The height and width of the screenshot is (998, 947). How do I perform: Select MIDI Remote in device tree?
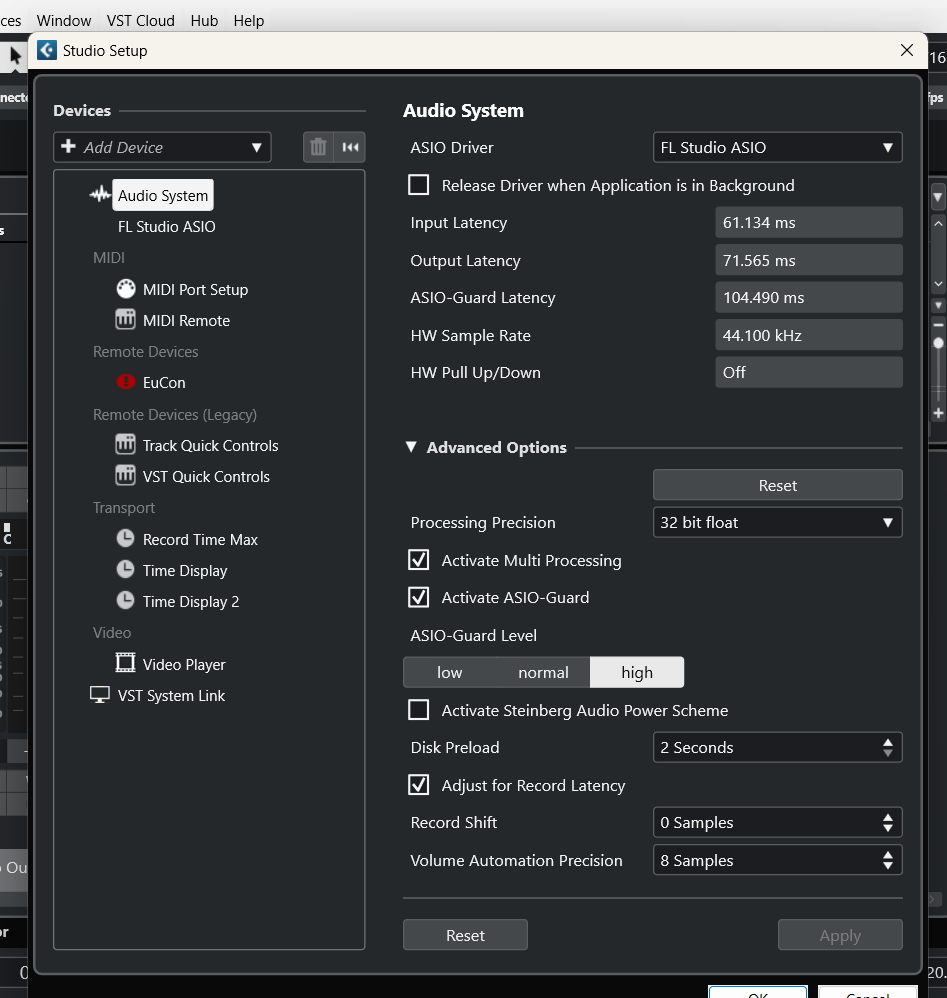pyautogui.click(x=186, y=320)
